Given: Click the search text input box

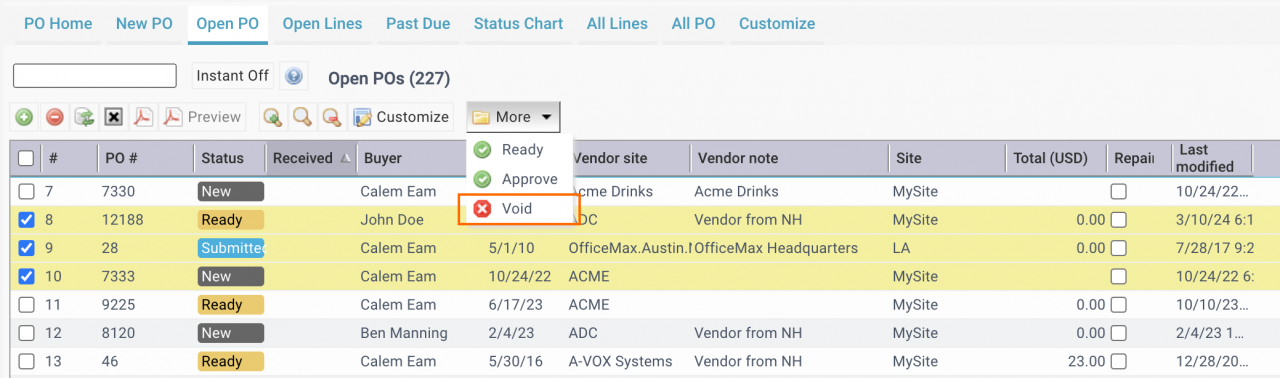Looking at the screenshot, I should coord(95,76).
